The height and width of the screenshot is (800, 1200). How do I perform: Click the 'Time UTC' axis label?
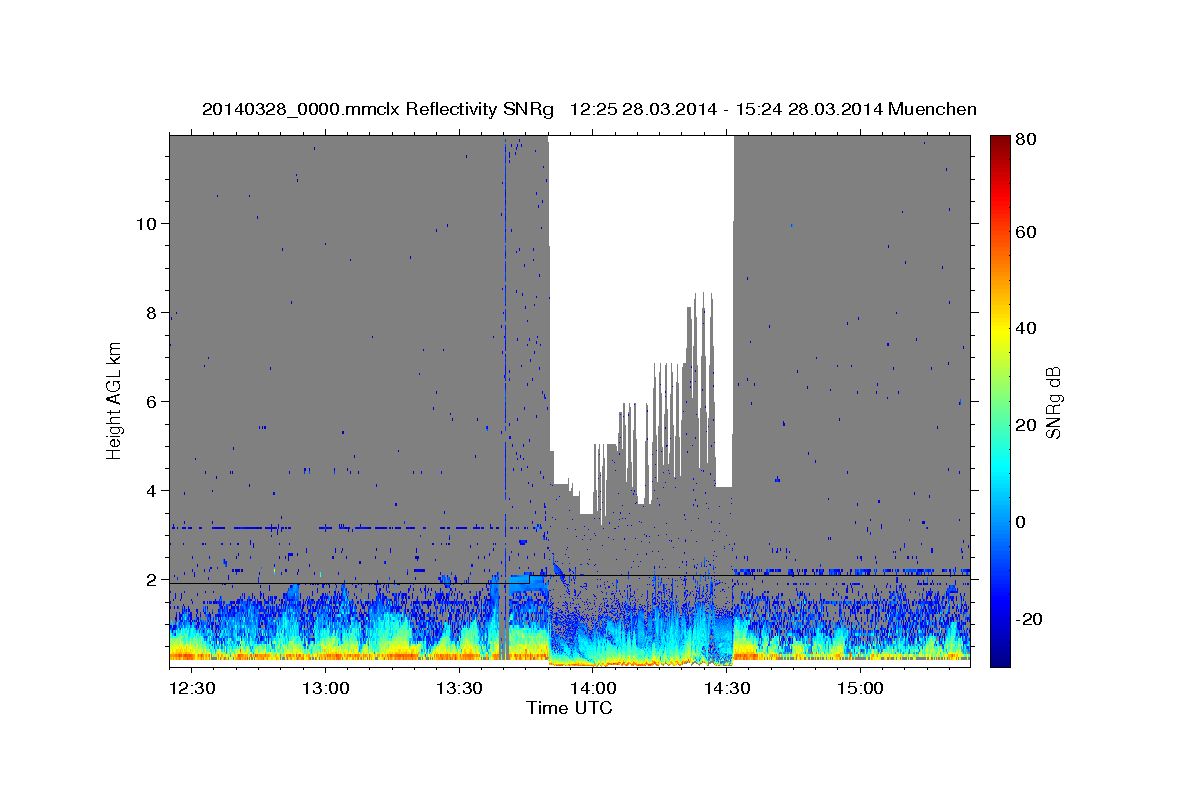coord(569,708)
